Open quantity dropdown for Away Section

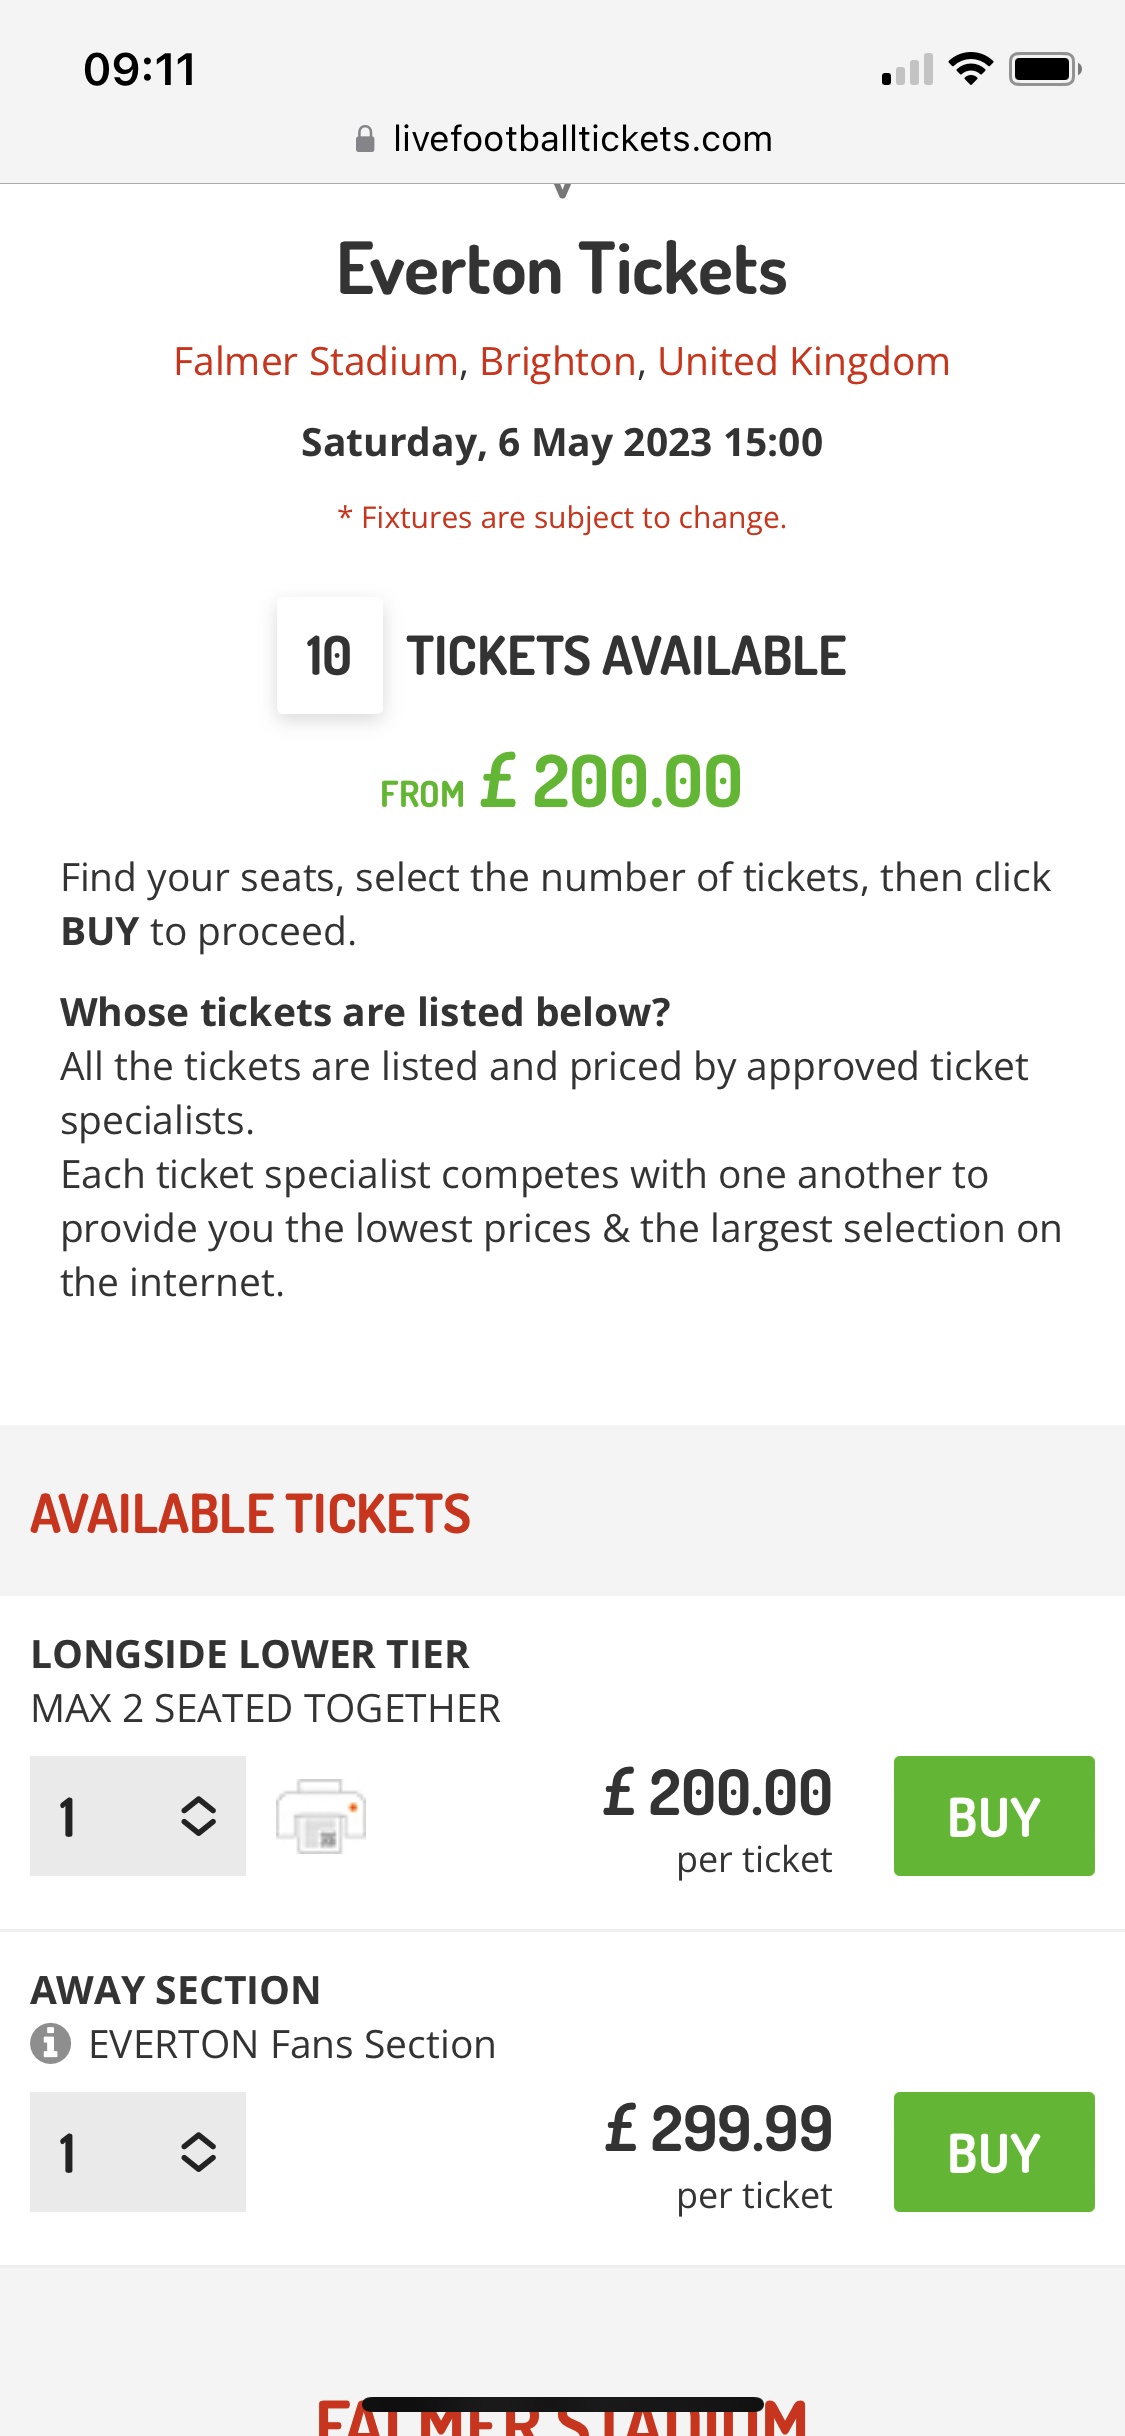click(138, 2152)
